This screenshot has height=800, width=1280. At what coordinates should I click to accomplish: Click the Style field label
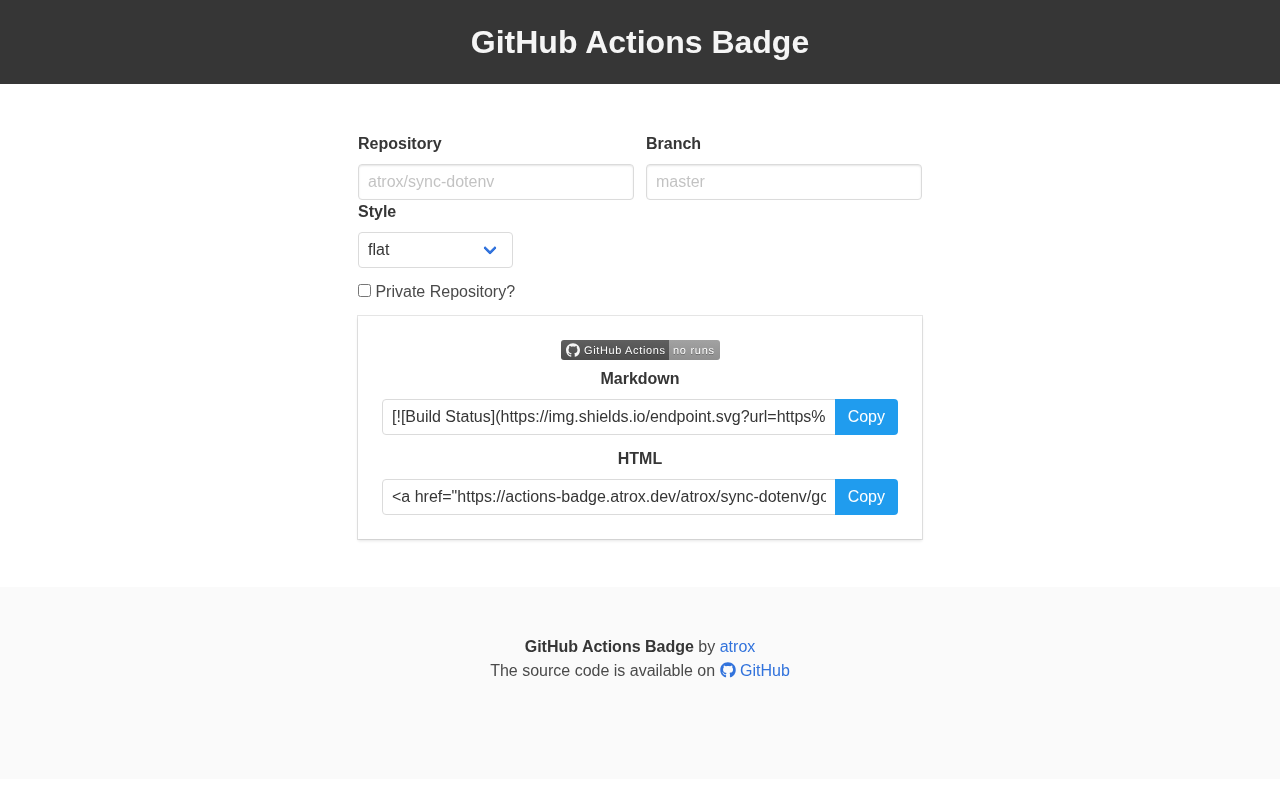[x=377, y=212]
